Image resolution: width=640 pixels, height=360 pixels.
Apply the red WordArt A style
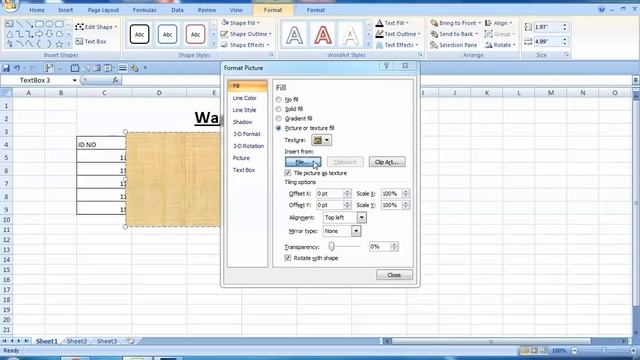[322, 35]
